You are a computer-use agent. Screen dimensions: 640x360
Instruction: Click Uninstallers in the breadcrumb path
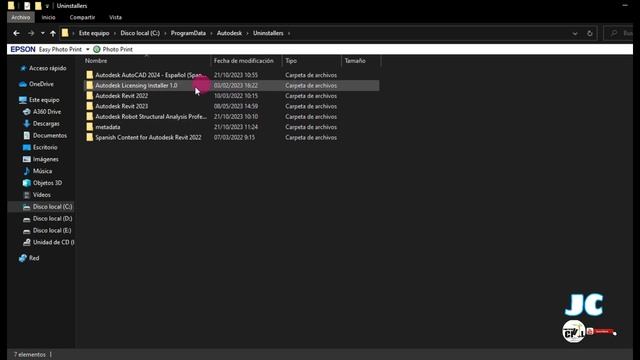pos(268,33)
